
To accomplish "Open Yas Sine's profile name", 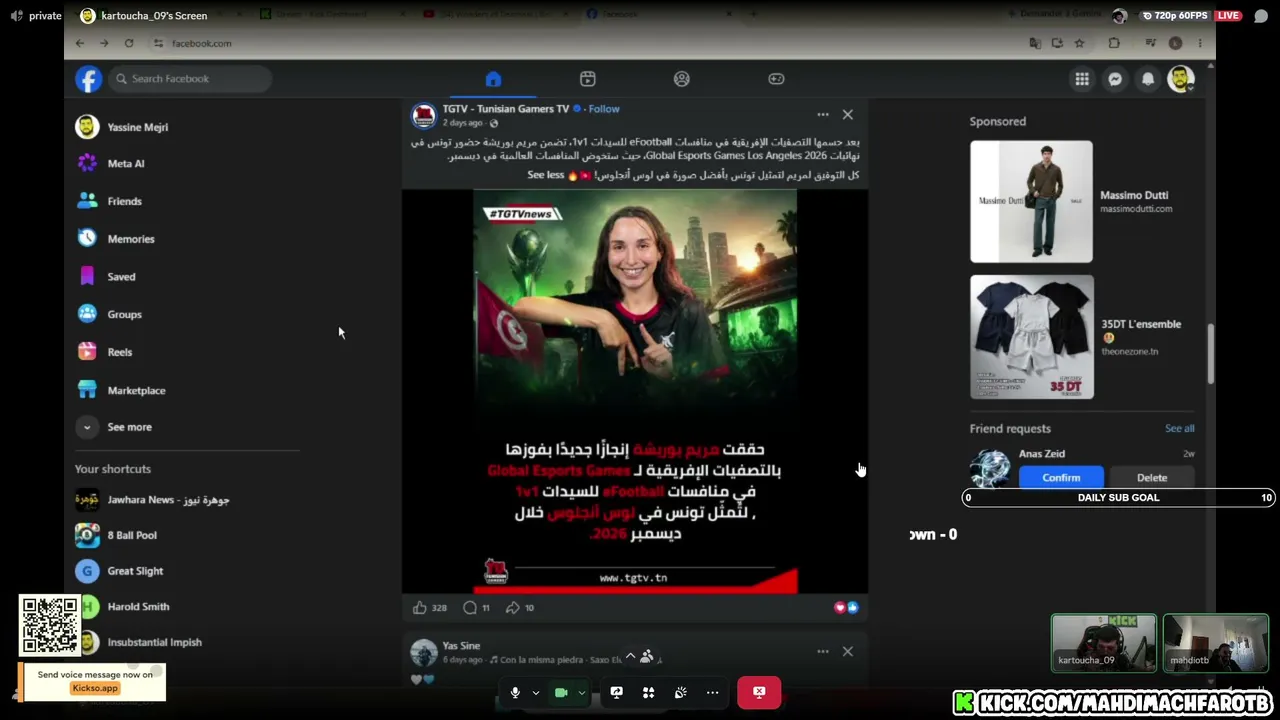I will 461,646.
